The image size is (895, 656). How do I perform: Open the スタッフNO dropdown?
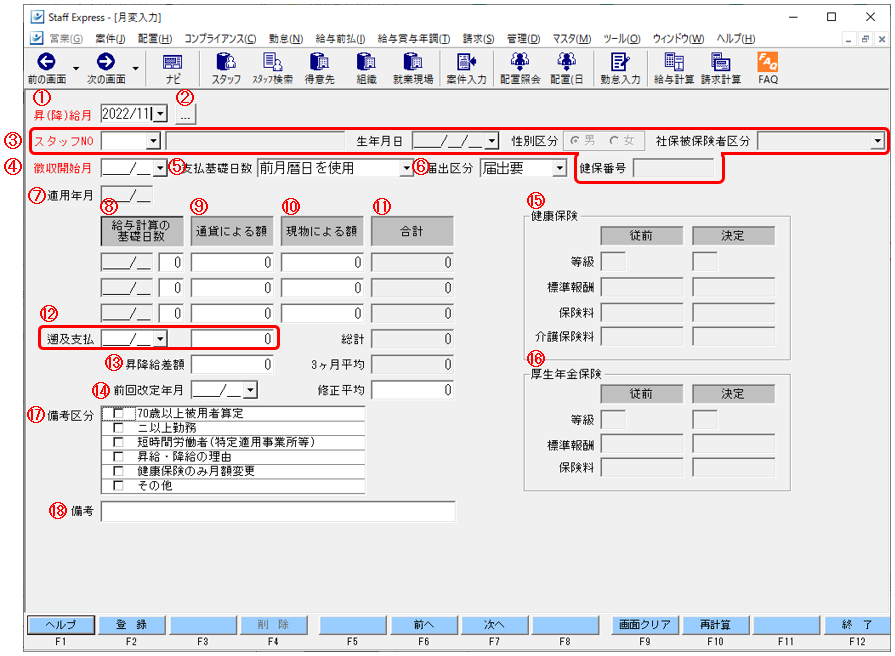153,141
